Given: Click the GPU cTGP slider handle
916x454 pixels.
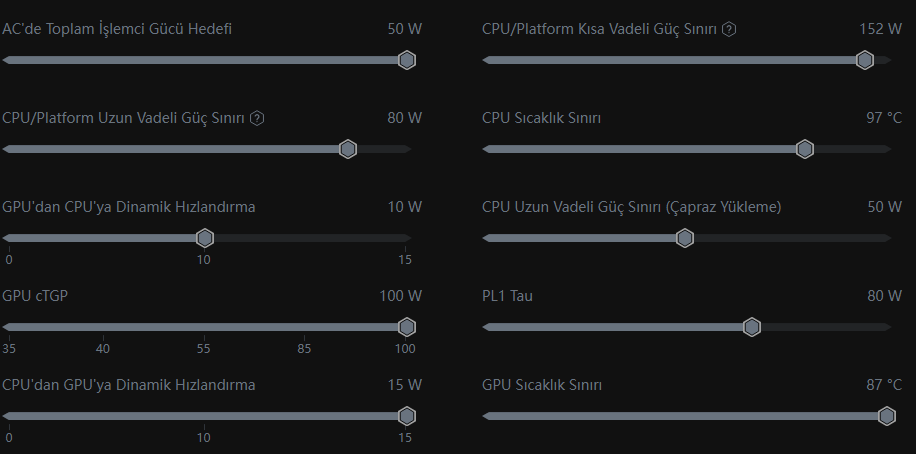Looking at the screenshot, I should [407, 327].
